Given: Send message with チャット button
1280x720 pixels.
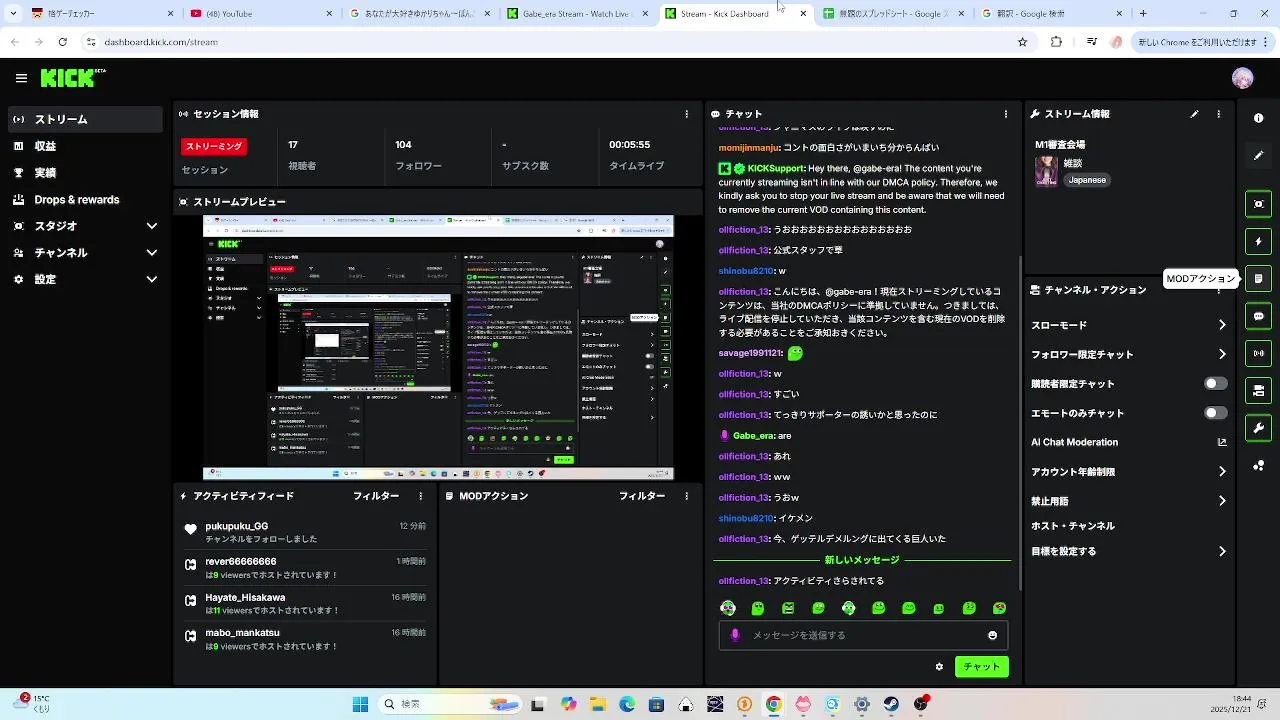Looking at the screenshot, I should [x=982, y=667].
